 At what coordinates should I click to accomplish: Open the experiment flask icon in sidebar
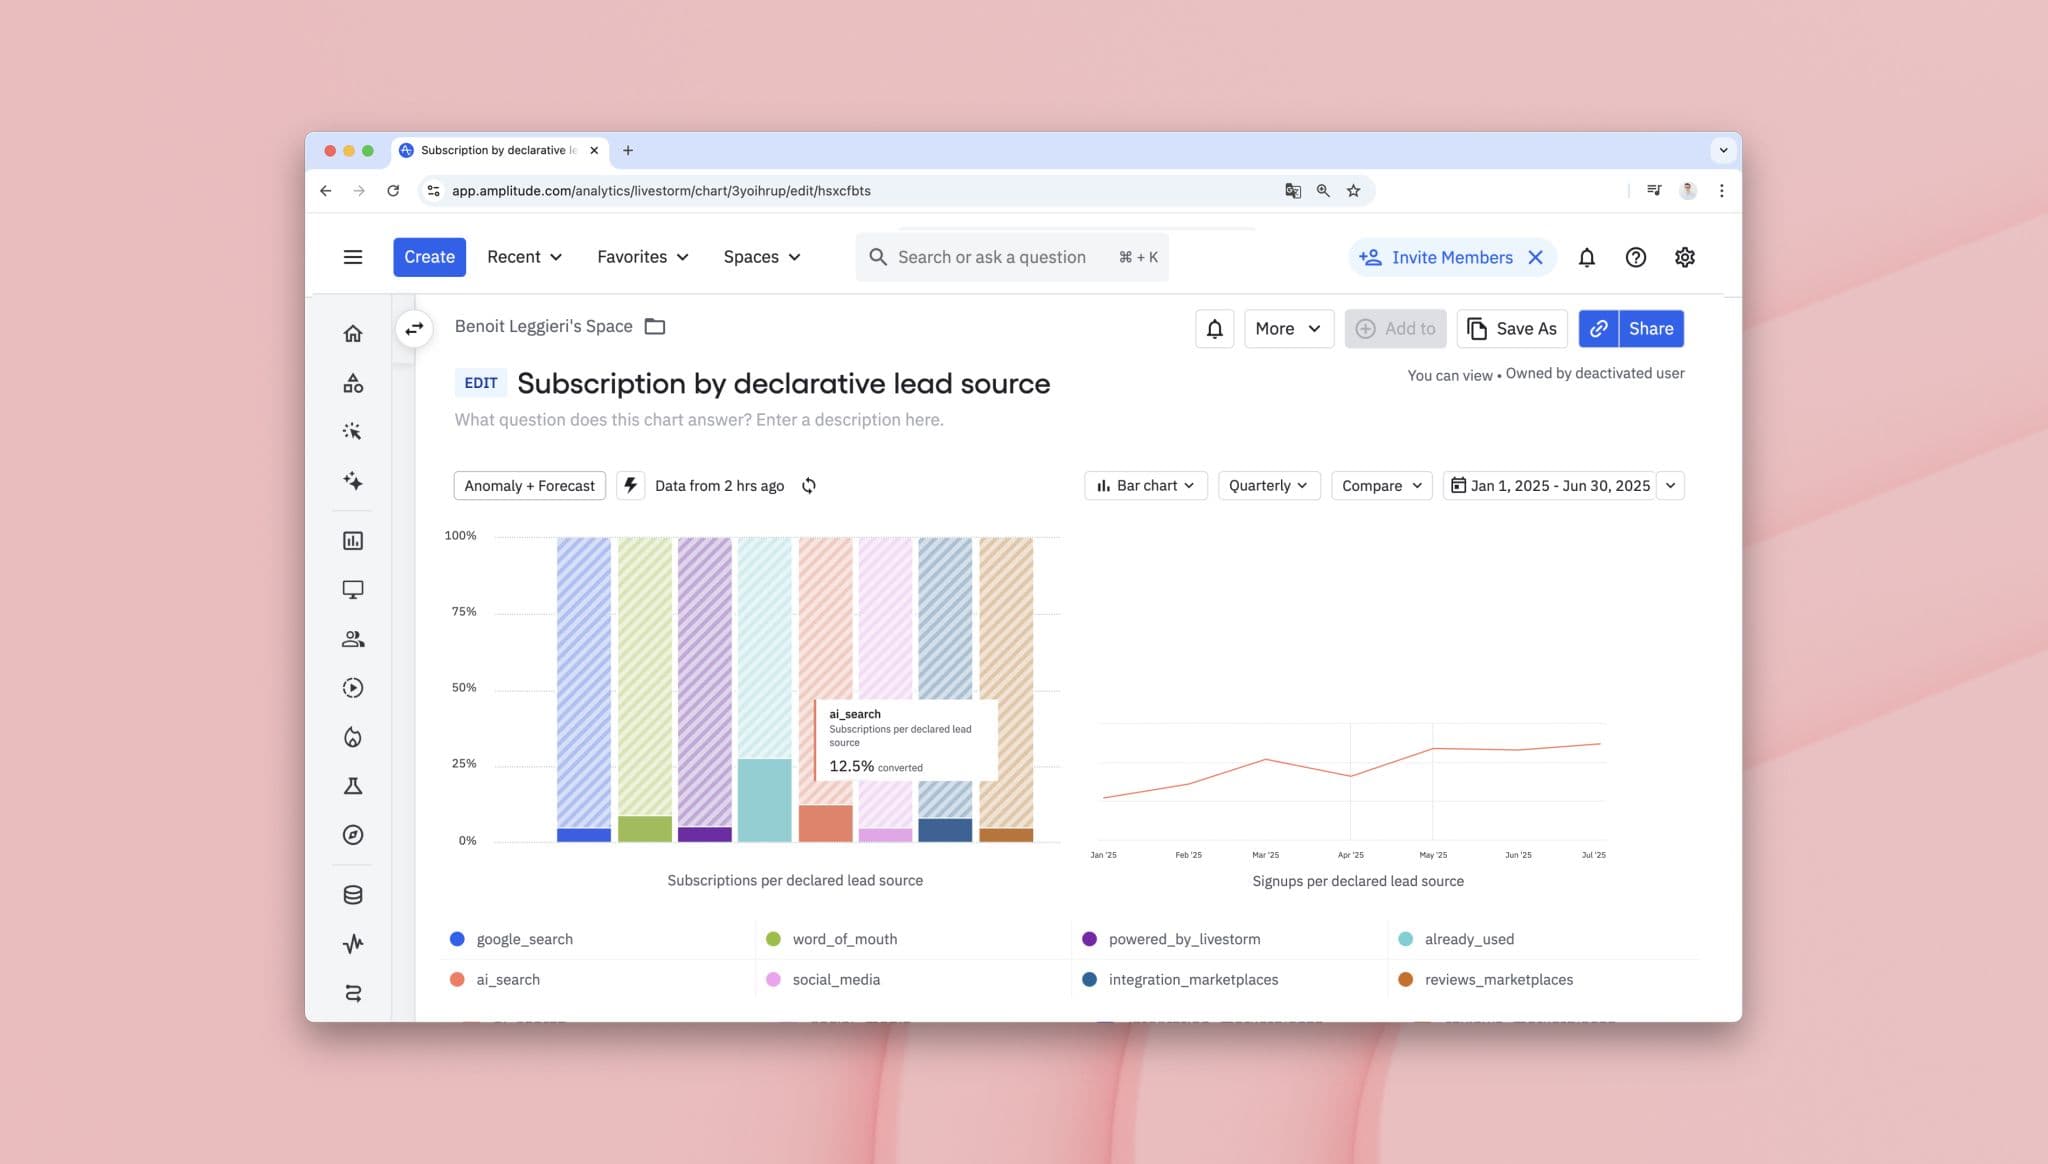tap(352, 786)
